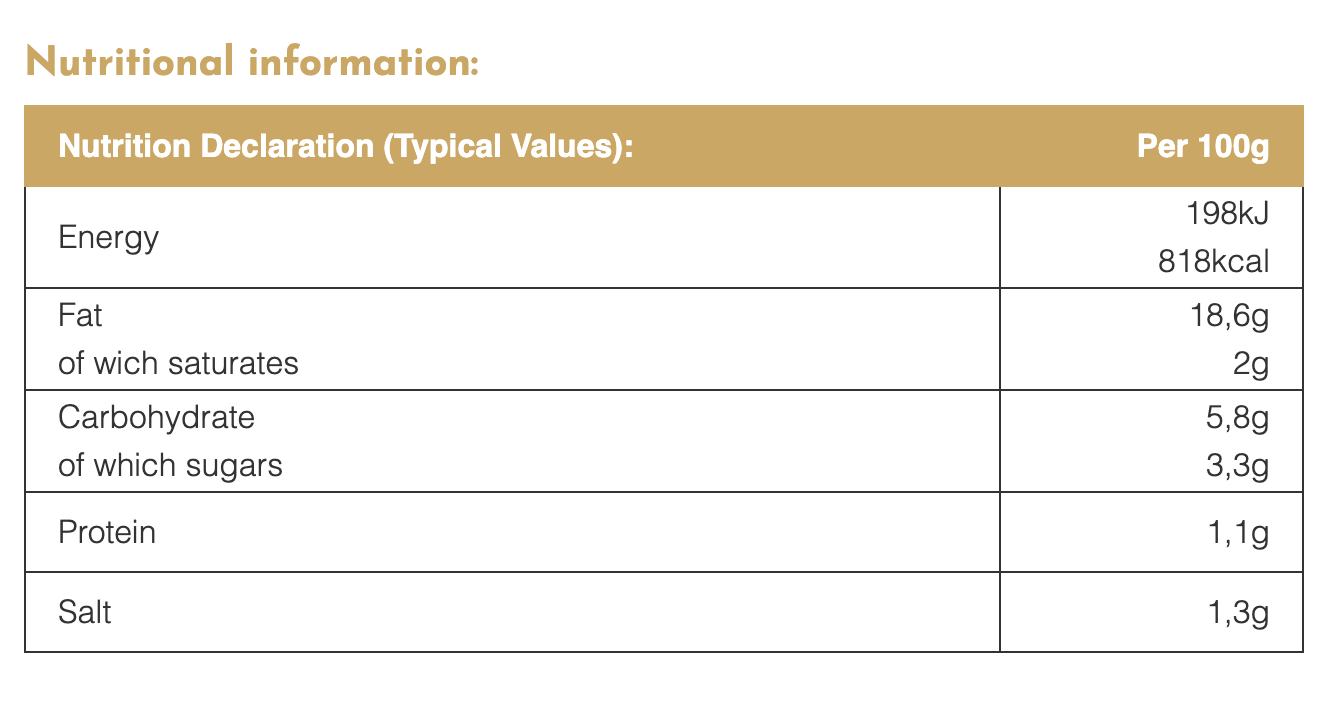Image resolution: width=1324 pixels, height=708 pixels.
Task: Click '(Typical Values):' in the table header
Action: tap(508, 146)
